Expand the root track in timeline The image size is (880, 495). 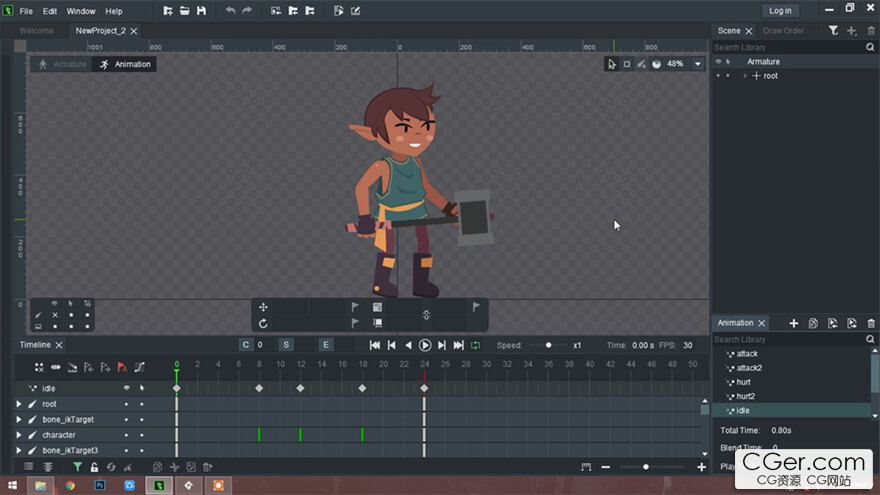(x=19, y=404)
